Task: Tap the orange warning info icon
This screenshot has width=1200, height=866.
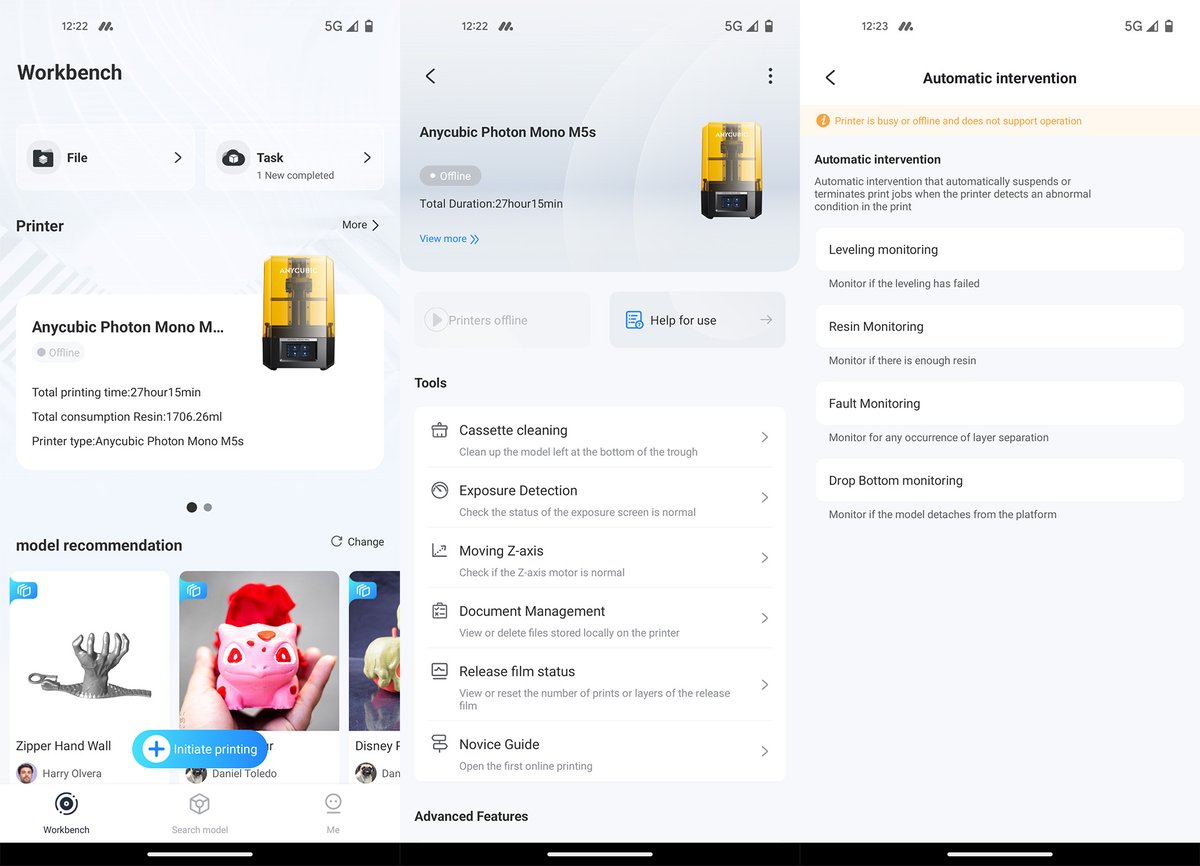Action: coord(823,121)
